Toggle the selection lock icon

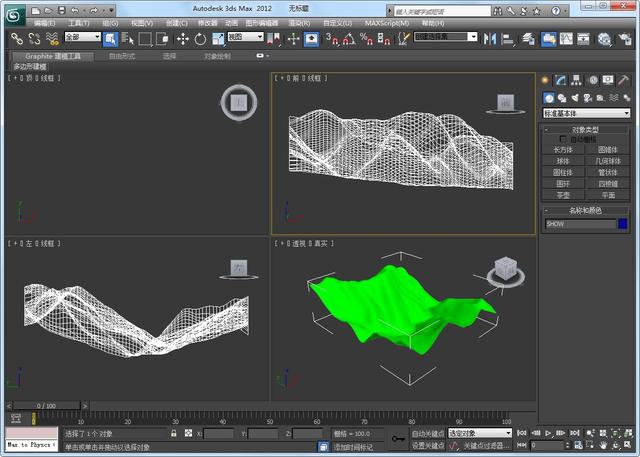tap(174, 433)
